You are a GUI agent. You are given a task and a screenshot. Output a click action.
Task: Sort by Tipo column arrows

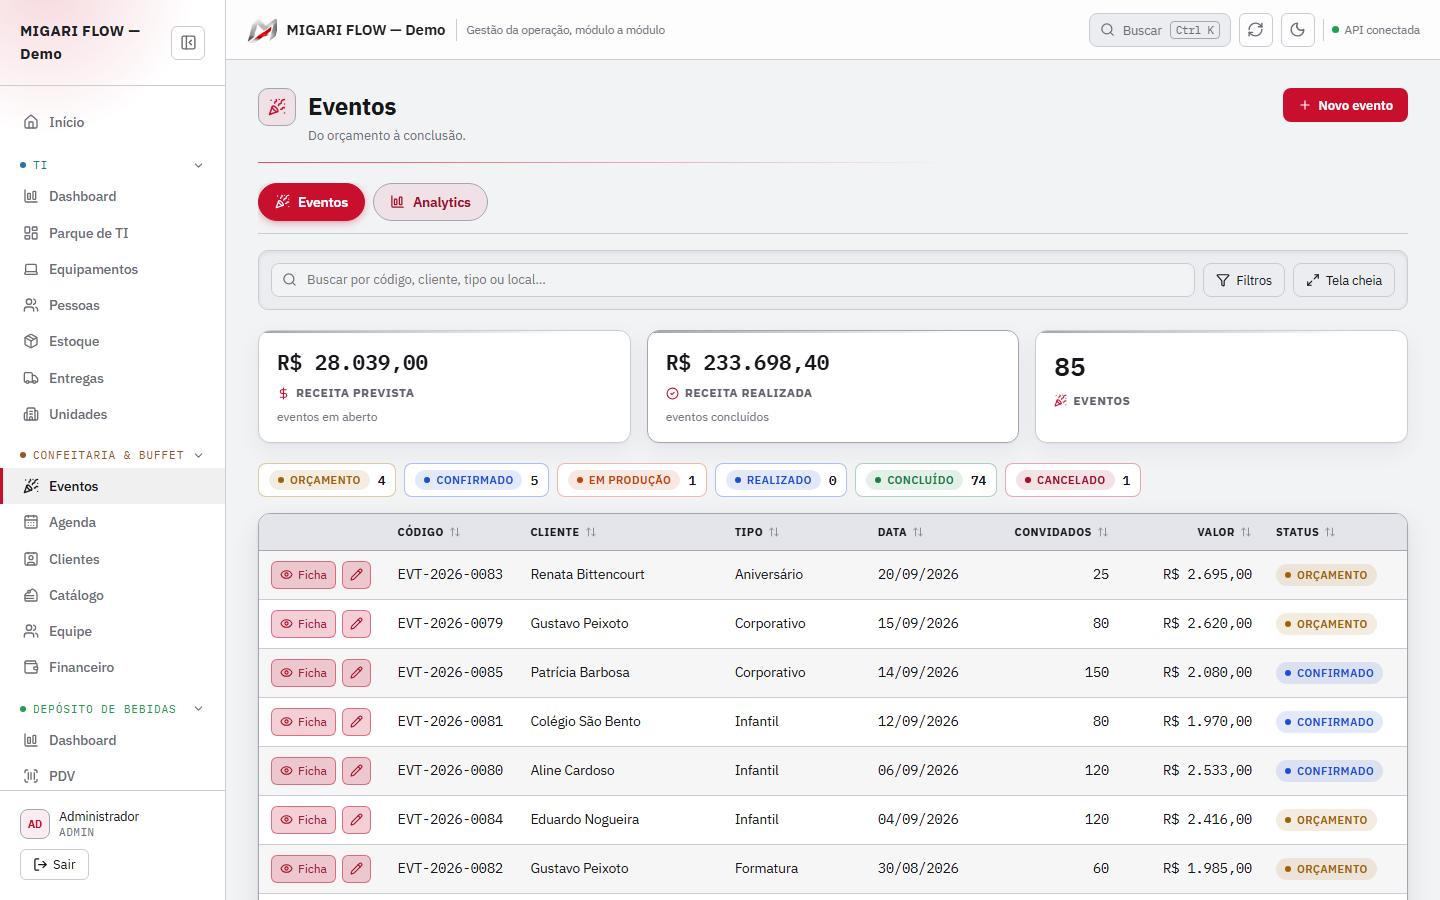tap(774, 532)
